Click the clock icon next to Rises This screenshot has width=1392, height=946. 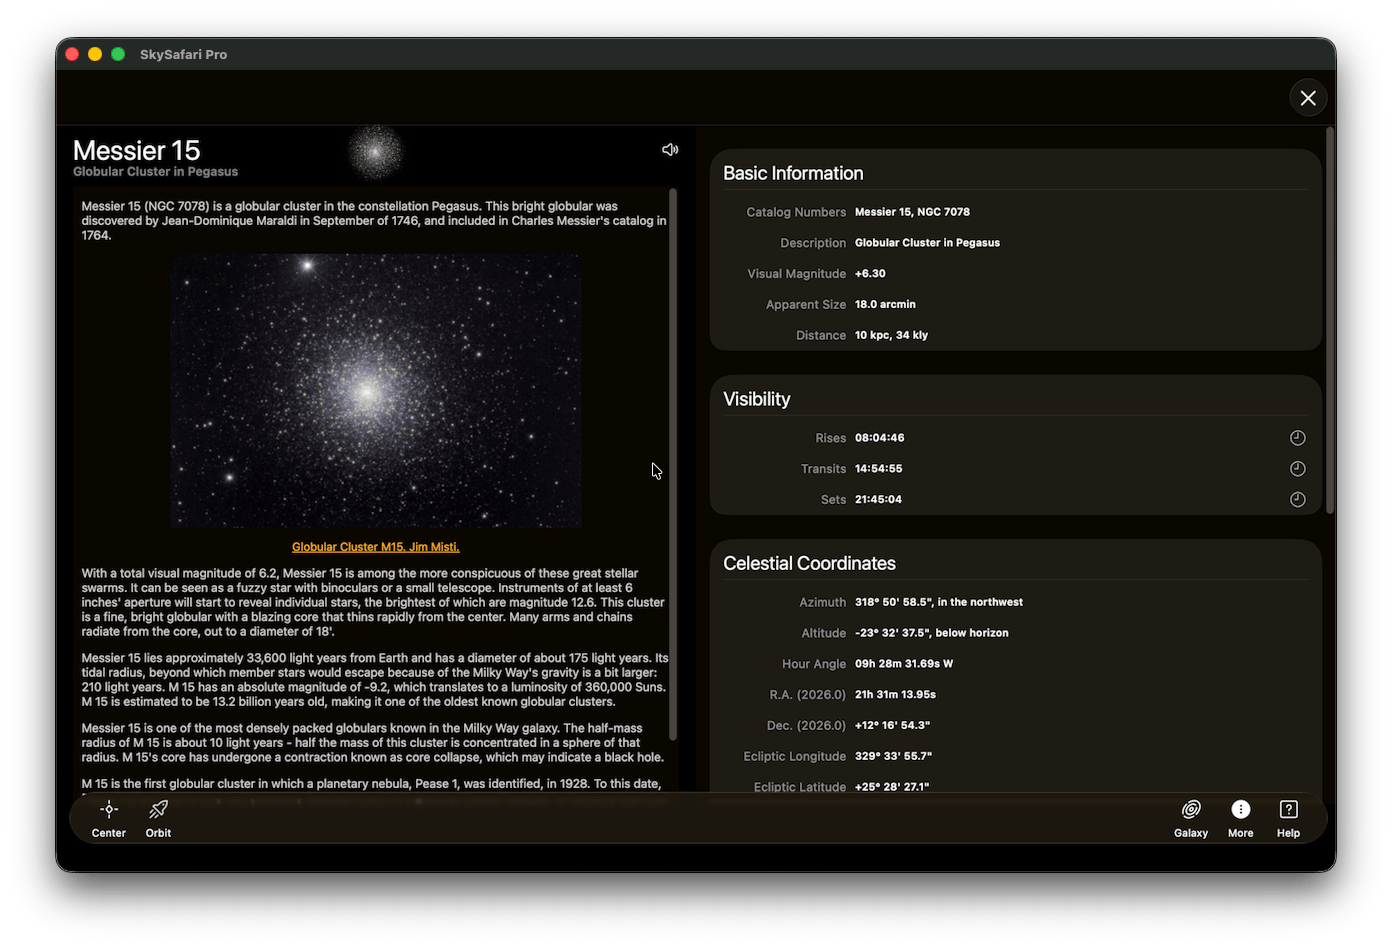1298,438
